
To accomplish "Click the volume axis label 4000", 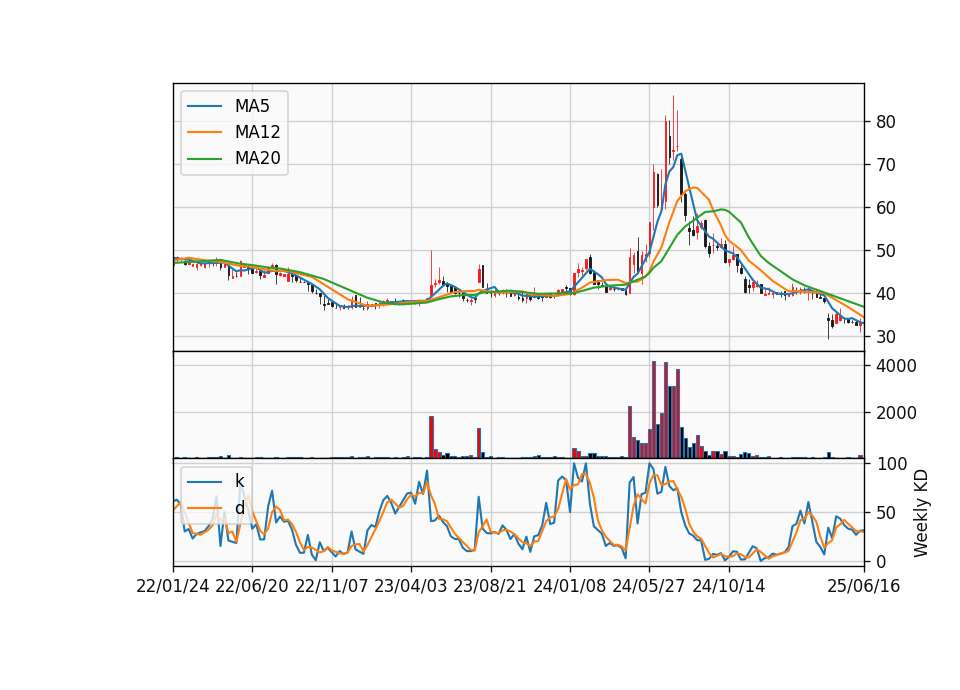I will point(896,366).
